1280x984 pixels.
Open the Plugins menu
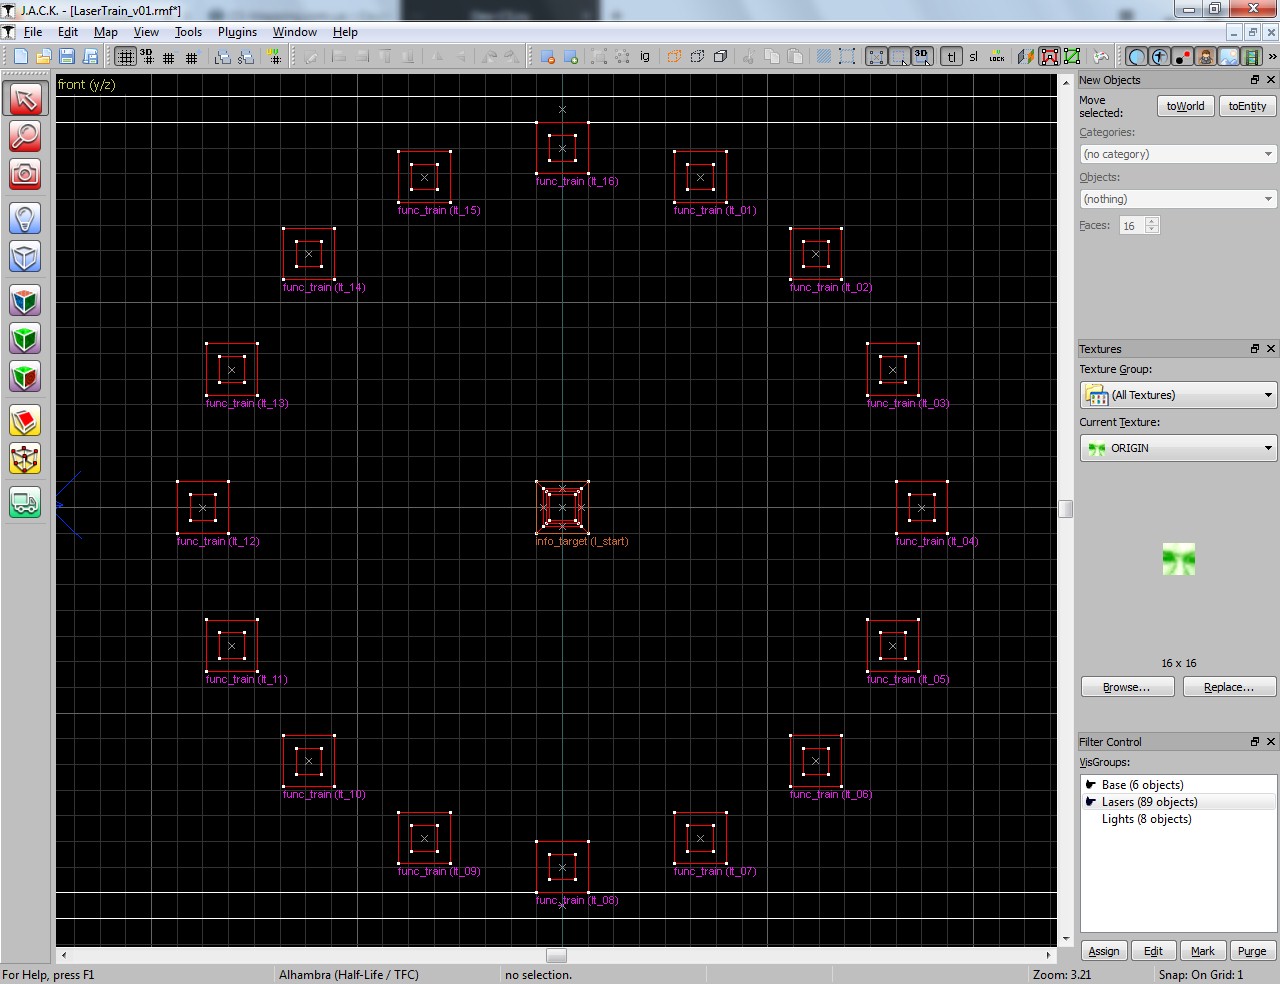coord(237,32)
